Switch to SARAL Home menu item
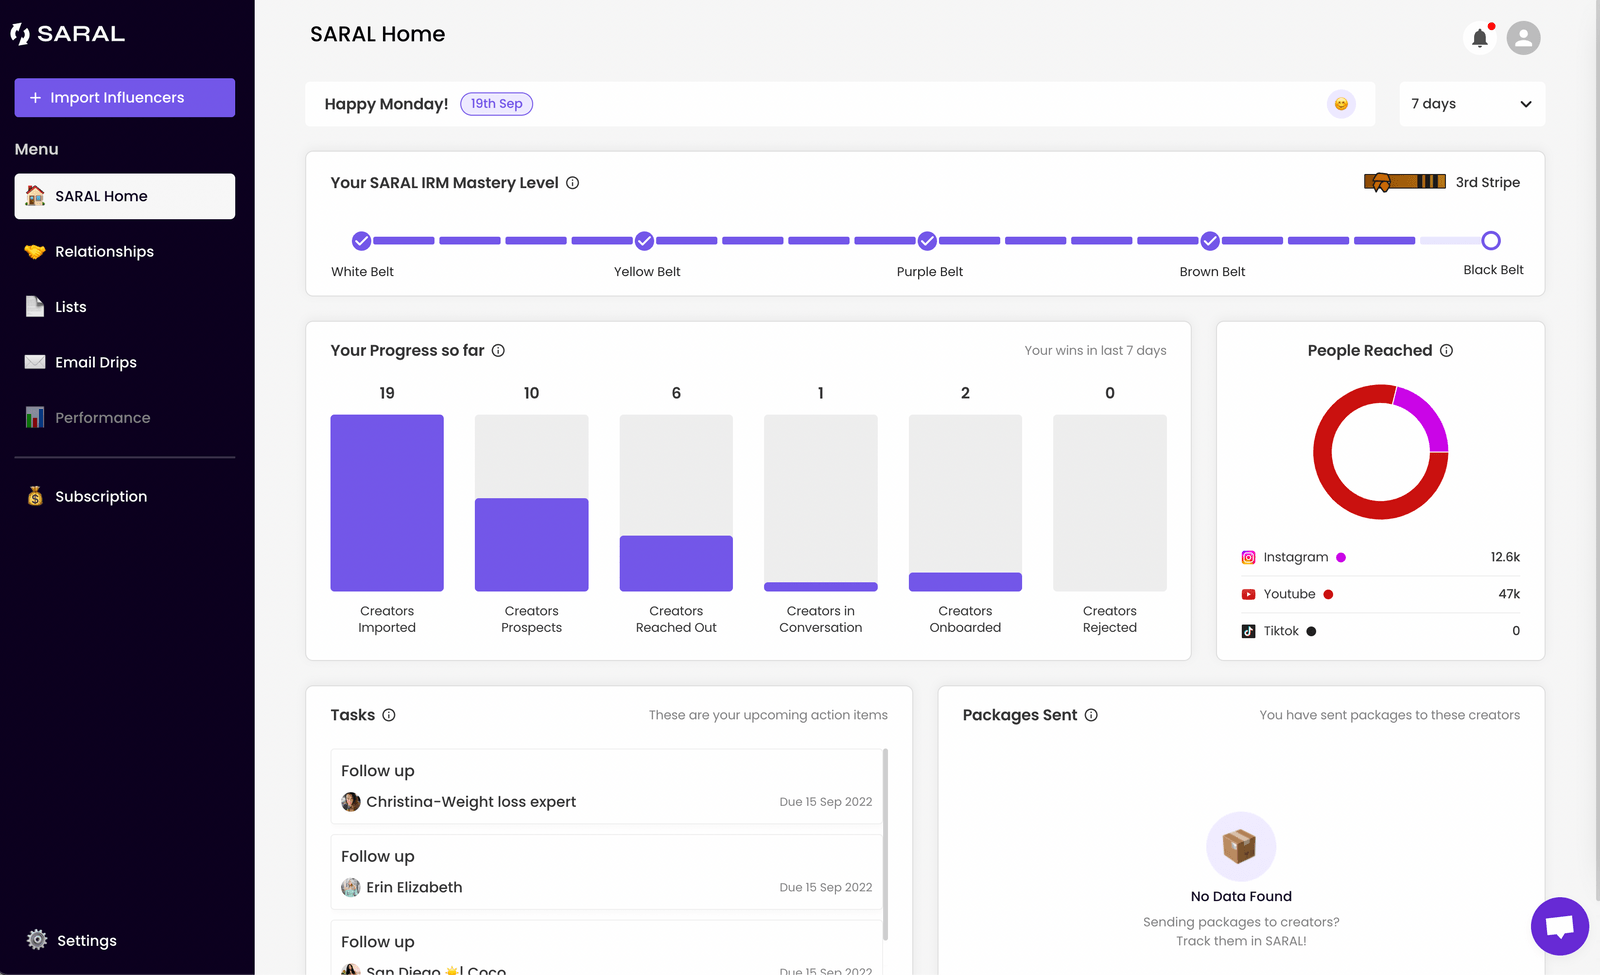Image resolution: width=1600 pixels, height=975 pixels. [101, 196]
